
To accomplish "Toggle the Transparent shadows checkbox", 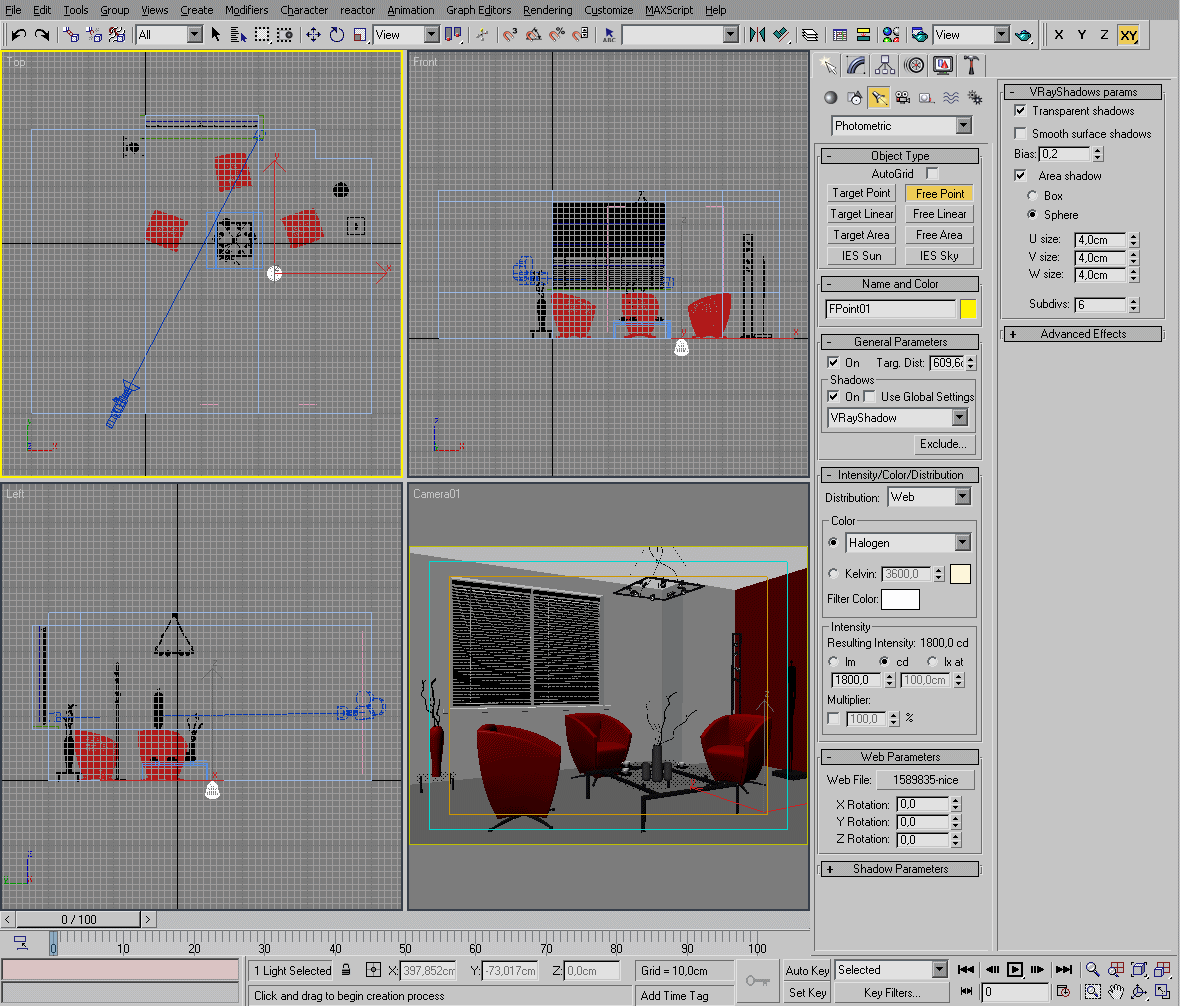I will pyautogui.click(x=1020, y=111).
